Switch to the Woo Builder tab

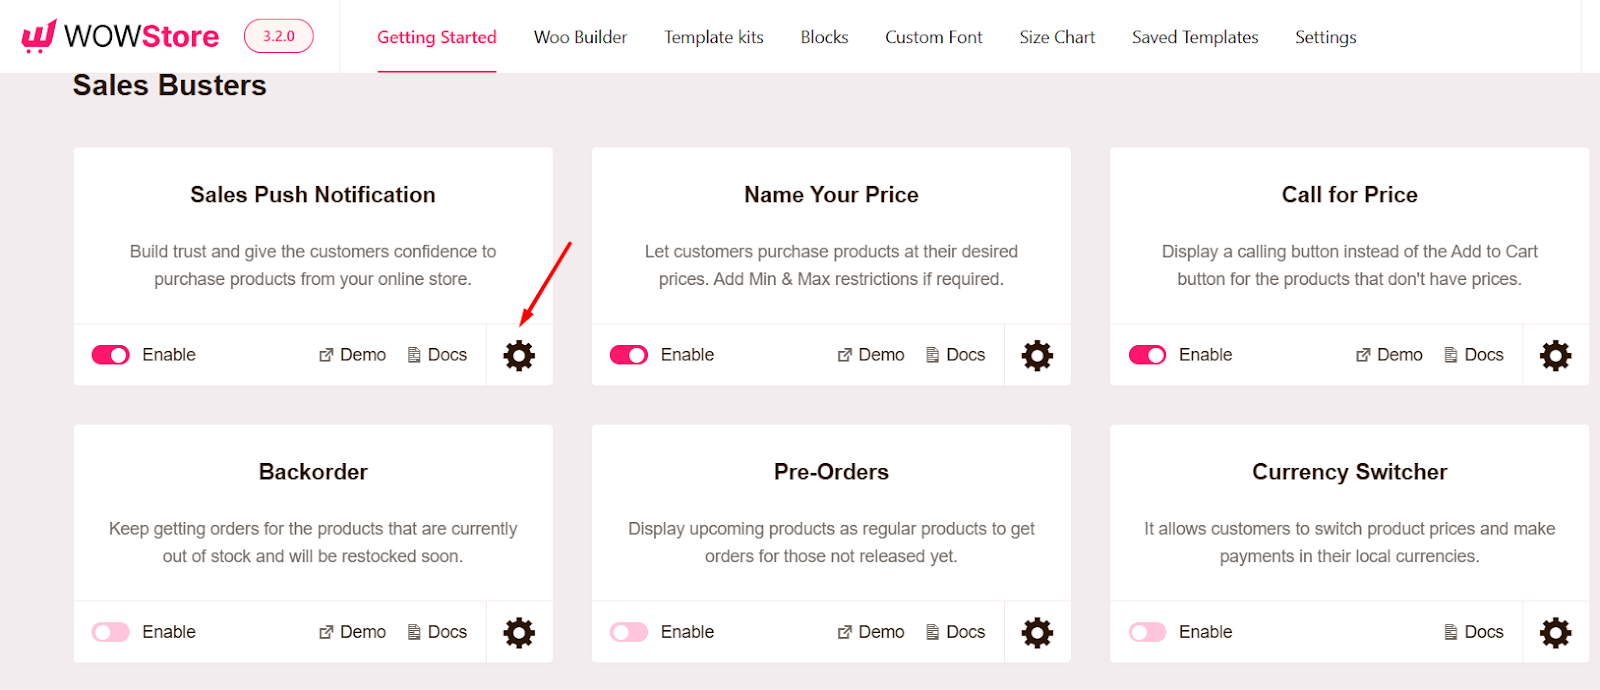[580, 37]
